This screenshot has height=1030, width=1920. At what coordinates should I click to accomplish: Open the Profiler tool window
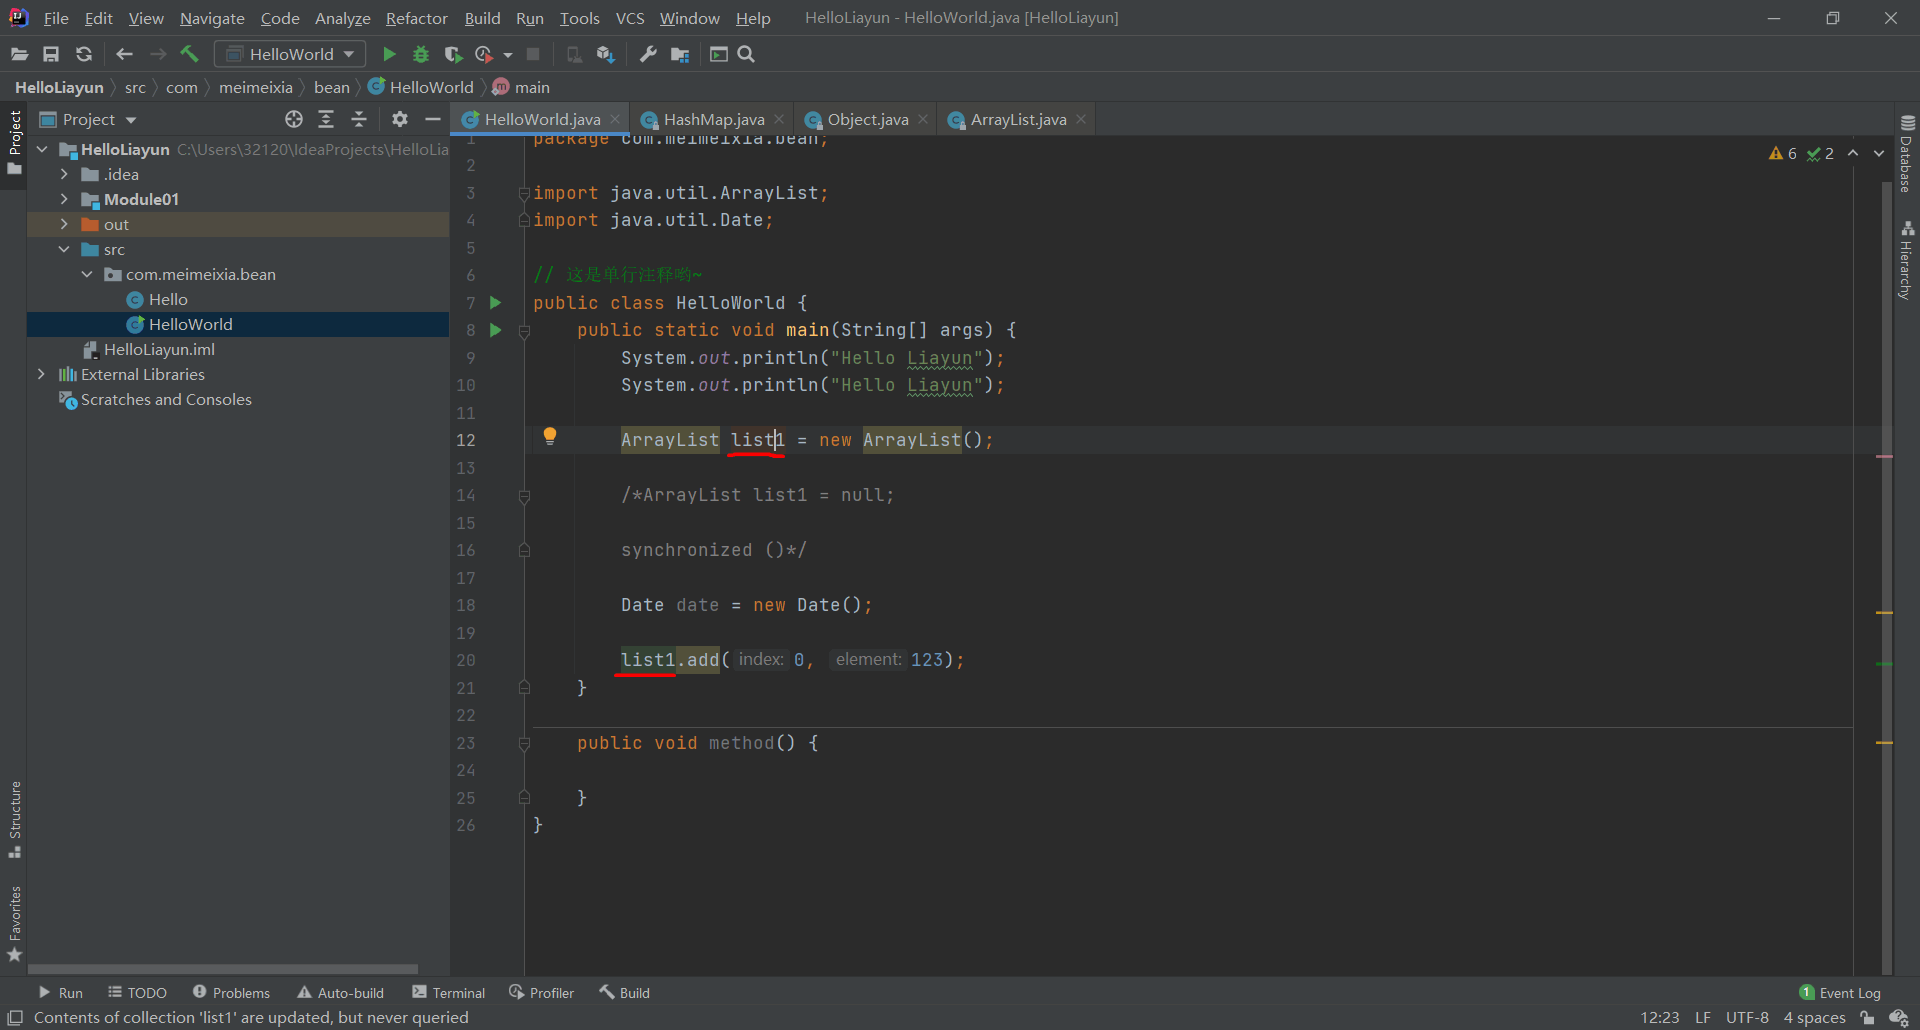tap(541, 993)
